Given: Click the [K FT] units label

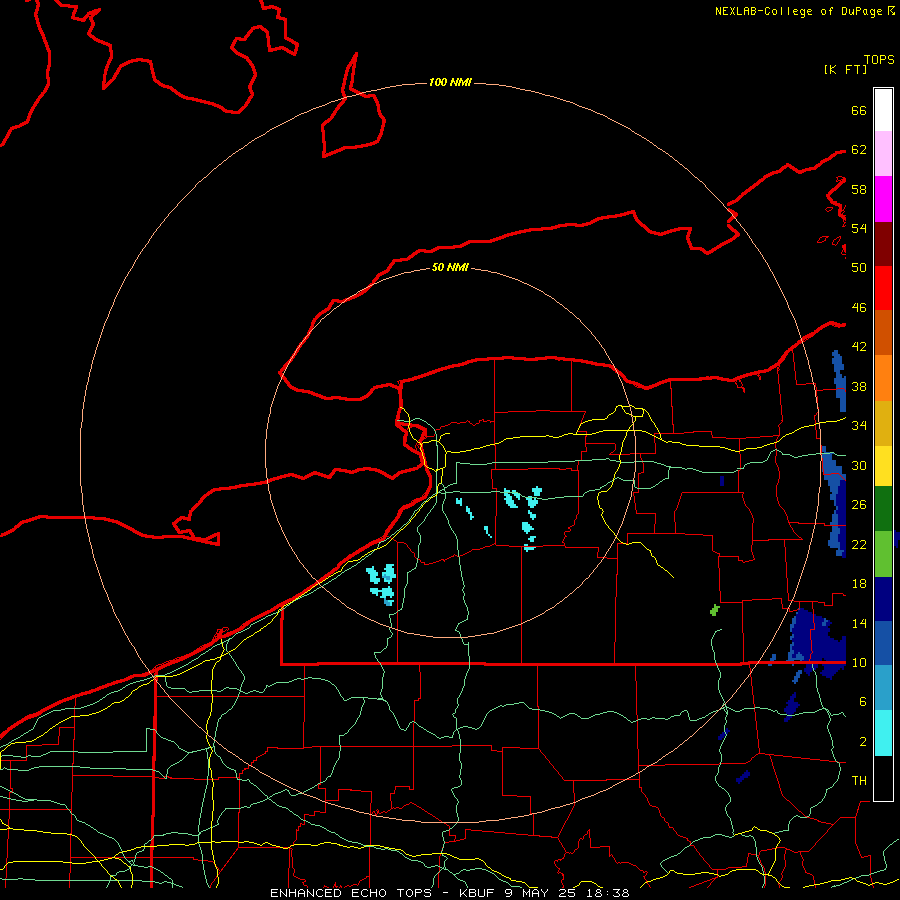Looking at the screenshot, I should pos(845,69).
